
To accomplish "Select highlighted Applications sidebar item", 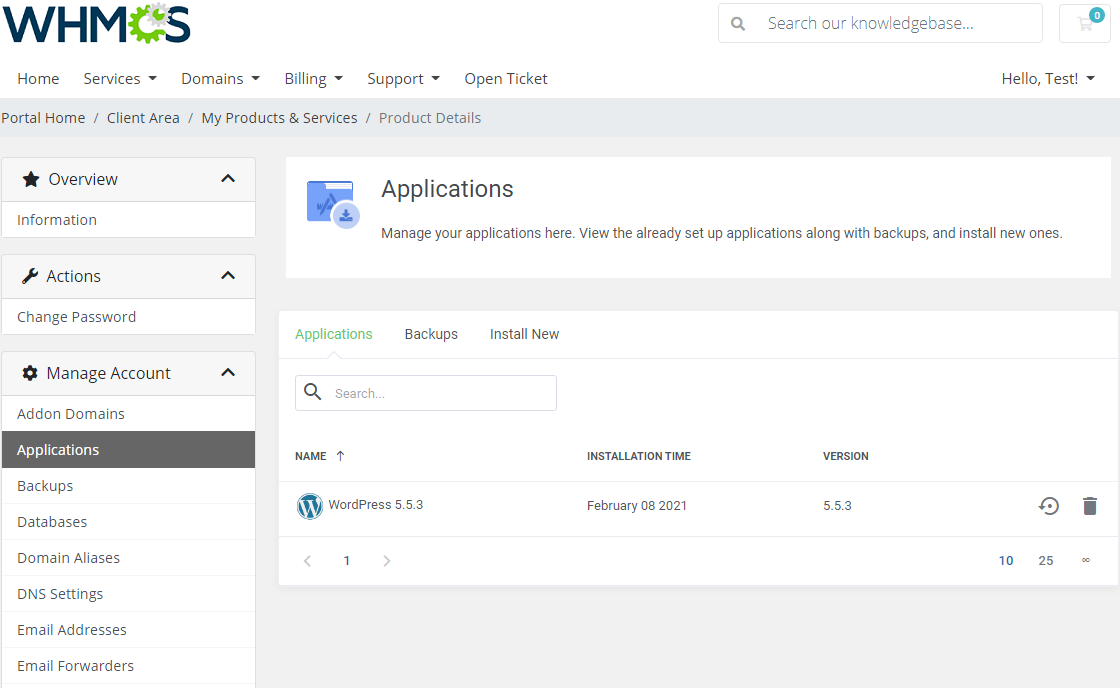I will point(129,449).
